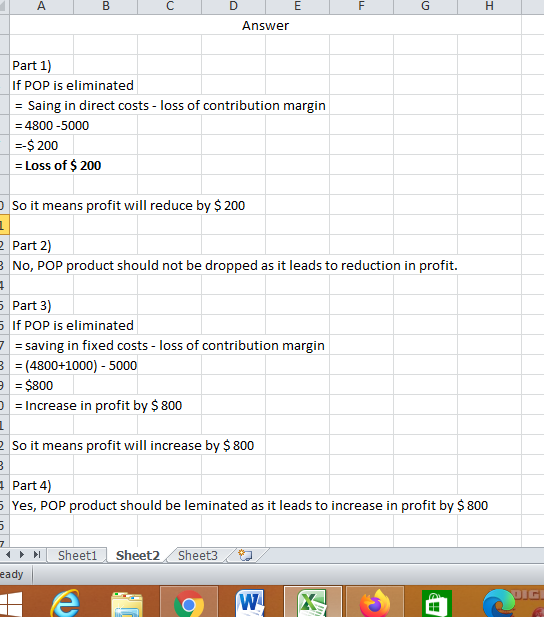The width and height of the screenshot is (544, 617).
Task: Select column G header
Action: (x=426, y=6)
